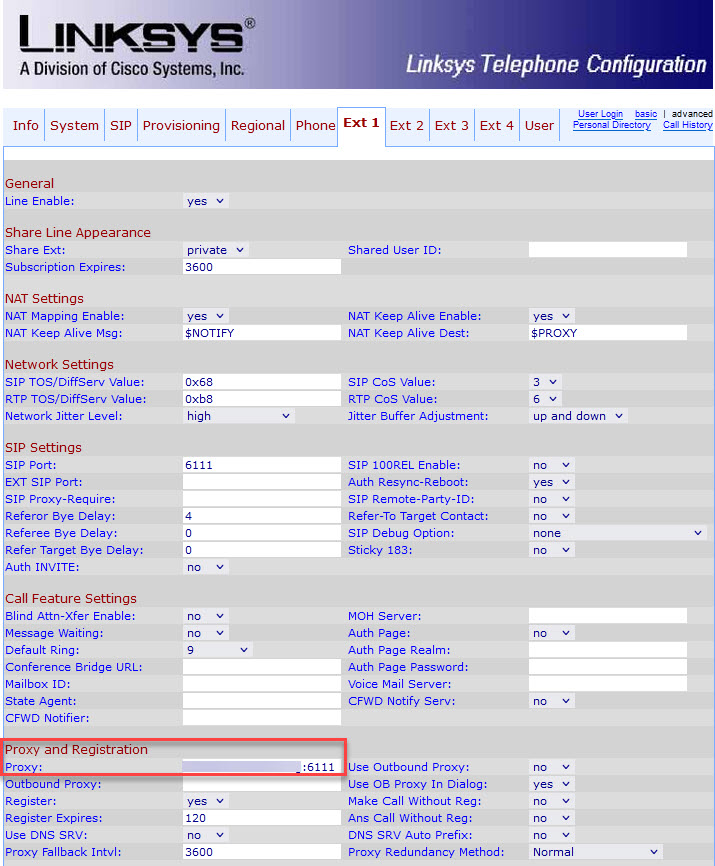
Task: Click the Proxy address field
Action: click(x=262, y=767)
